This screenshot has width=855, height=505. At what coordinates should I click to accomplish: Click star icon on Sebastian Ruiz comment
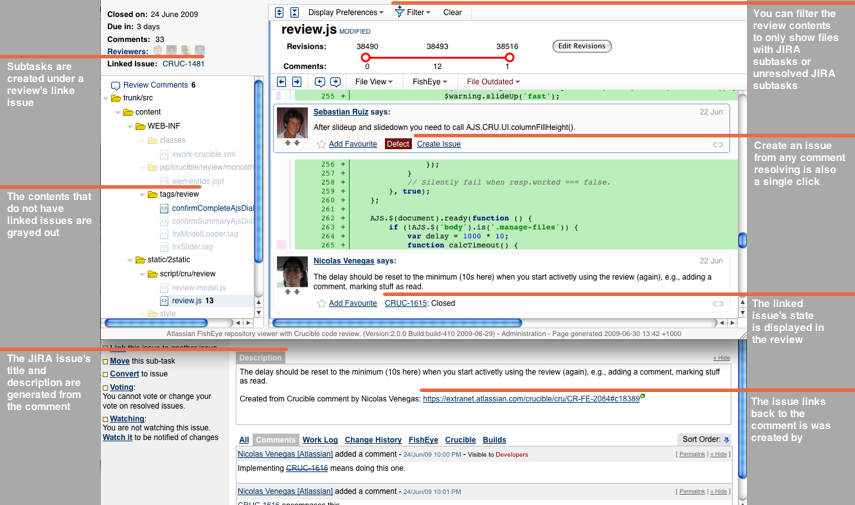click(x=321, y=144)
